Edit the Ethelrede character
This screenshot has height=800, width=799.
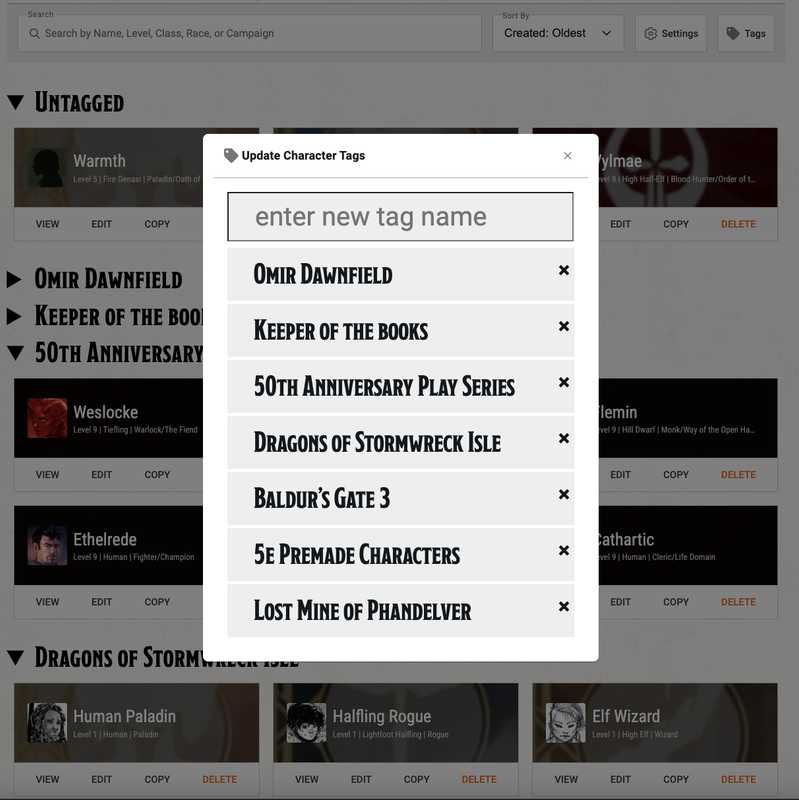point(102,602)
